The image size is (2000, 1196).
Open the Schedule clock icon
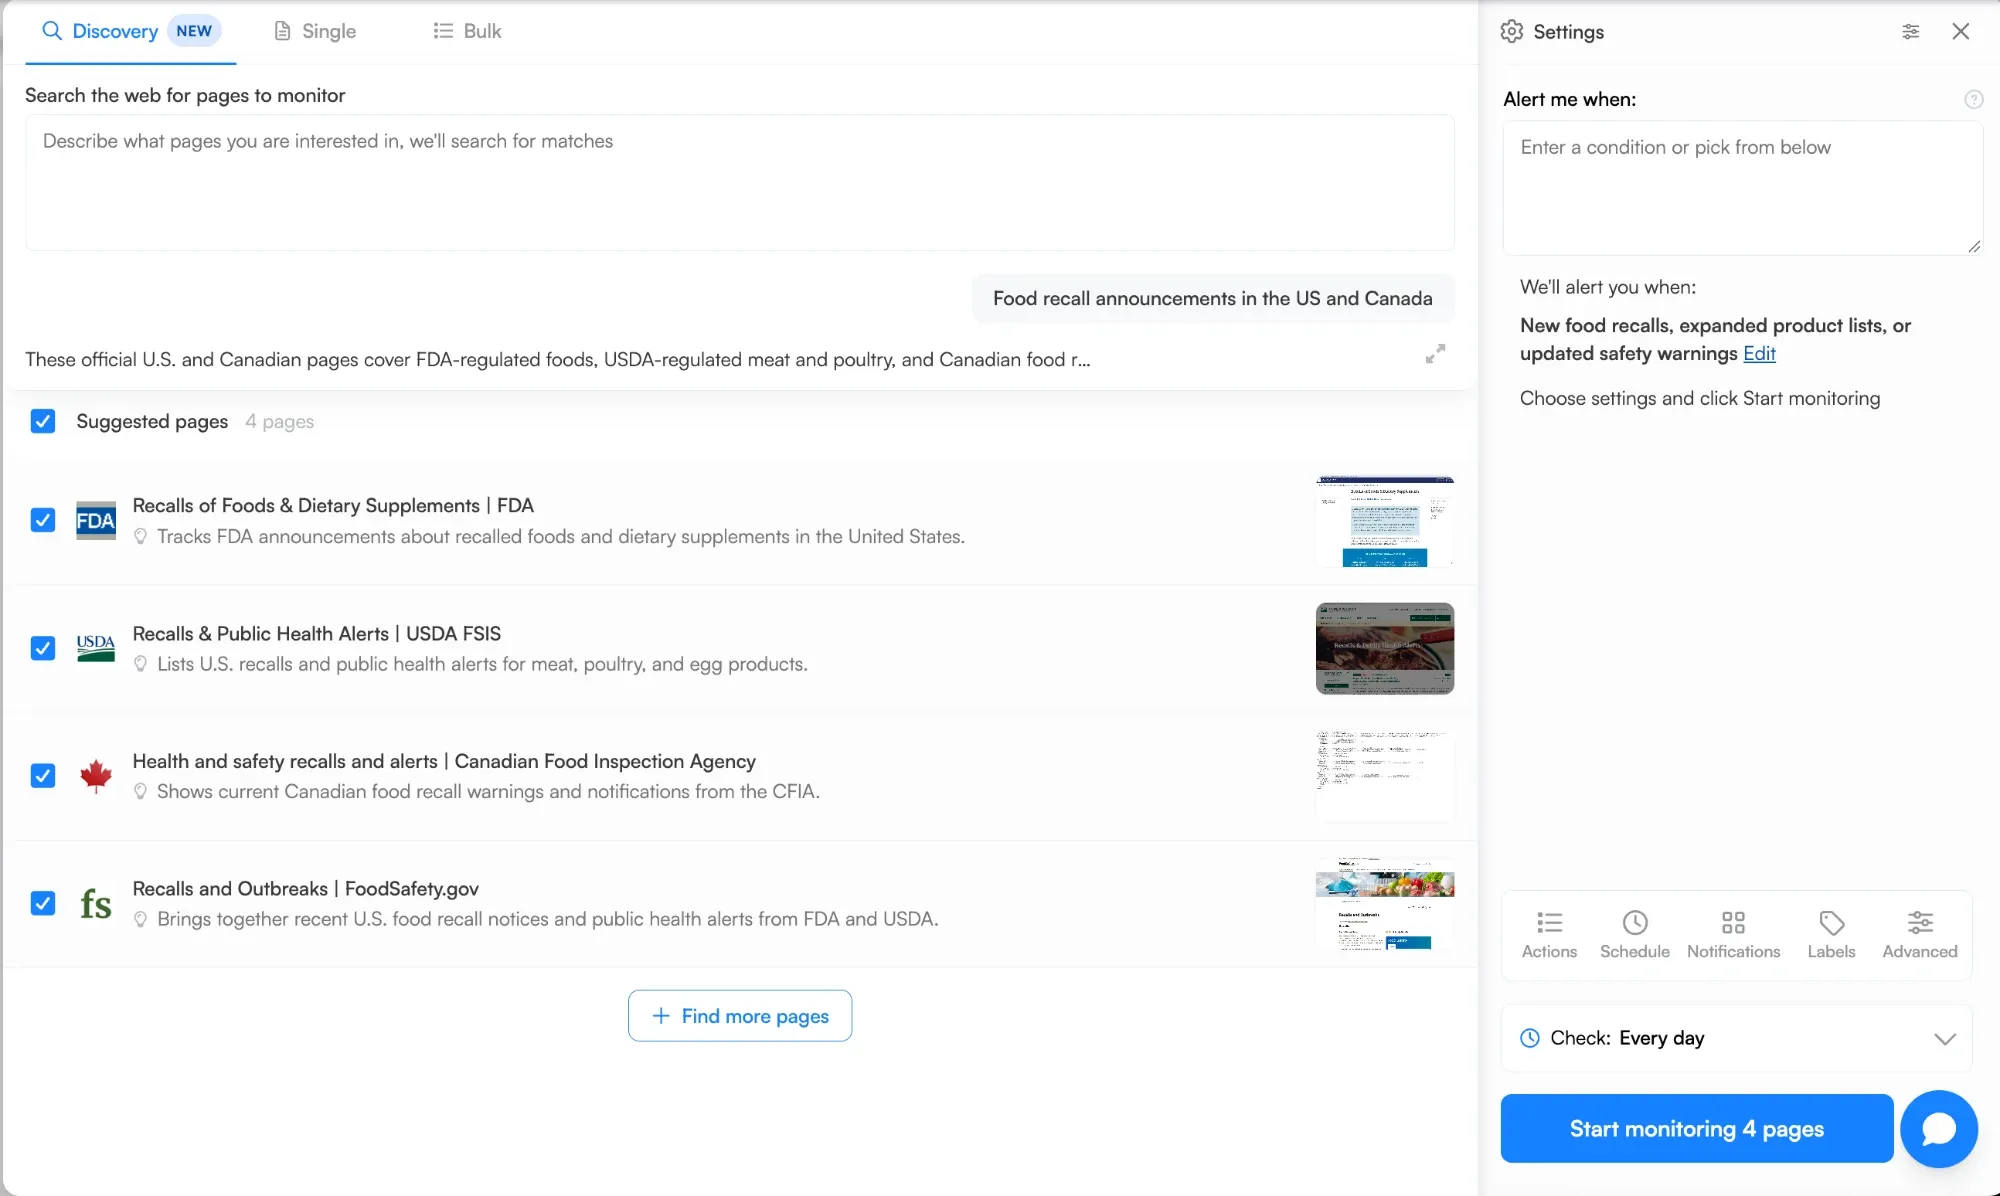tap(1634, 934)
